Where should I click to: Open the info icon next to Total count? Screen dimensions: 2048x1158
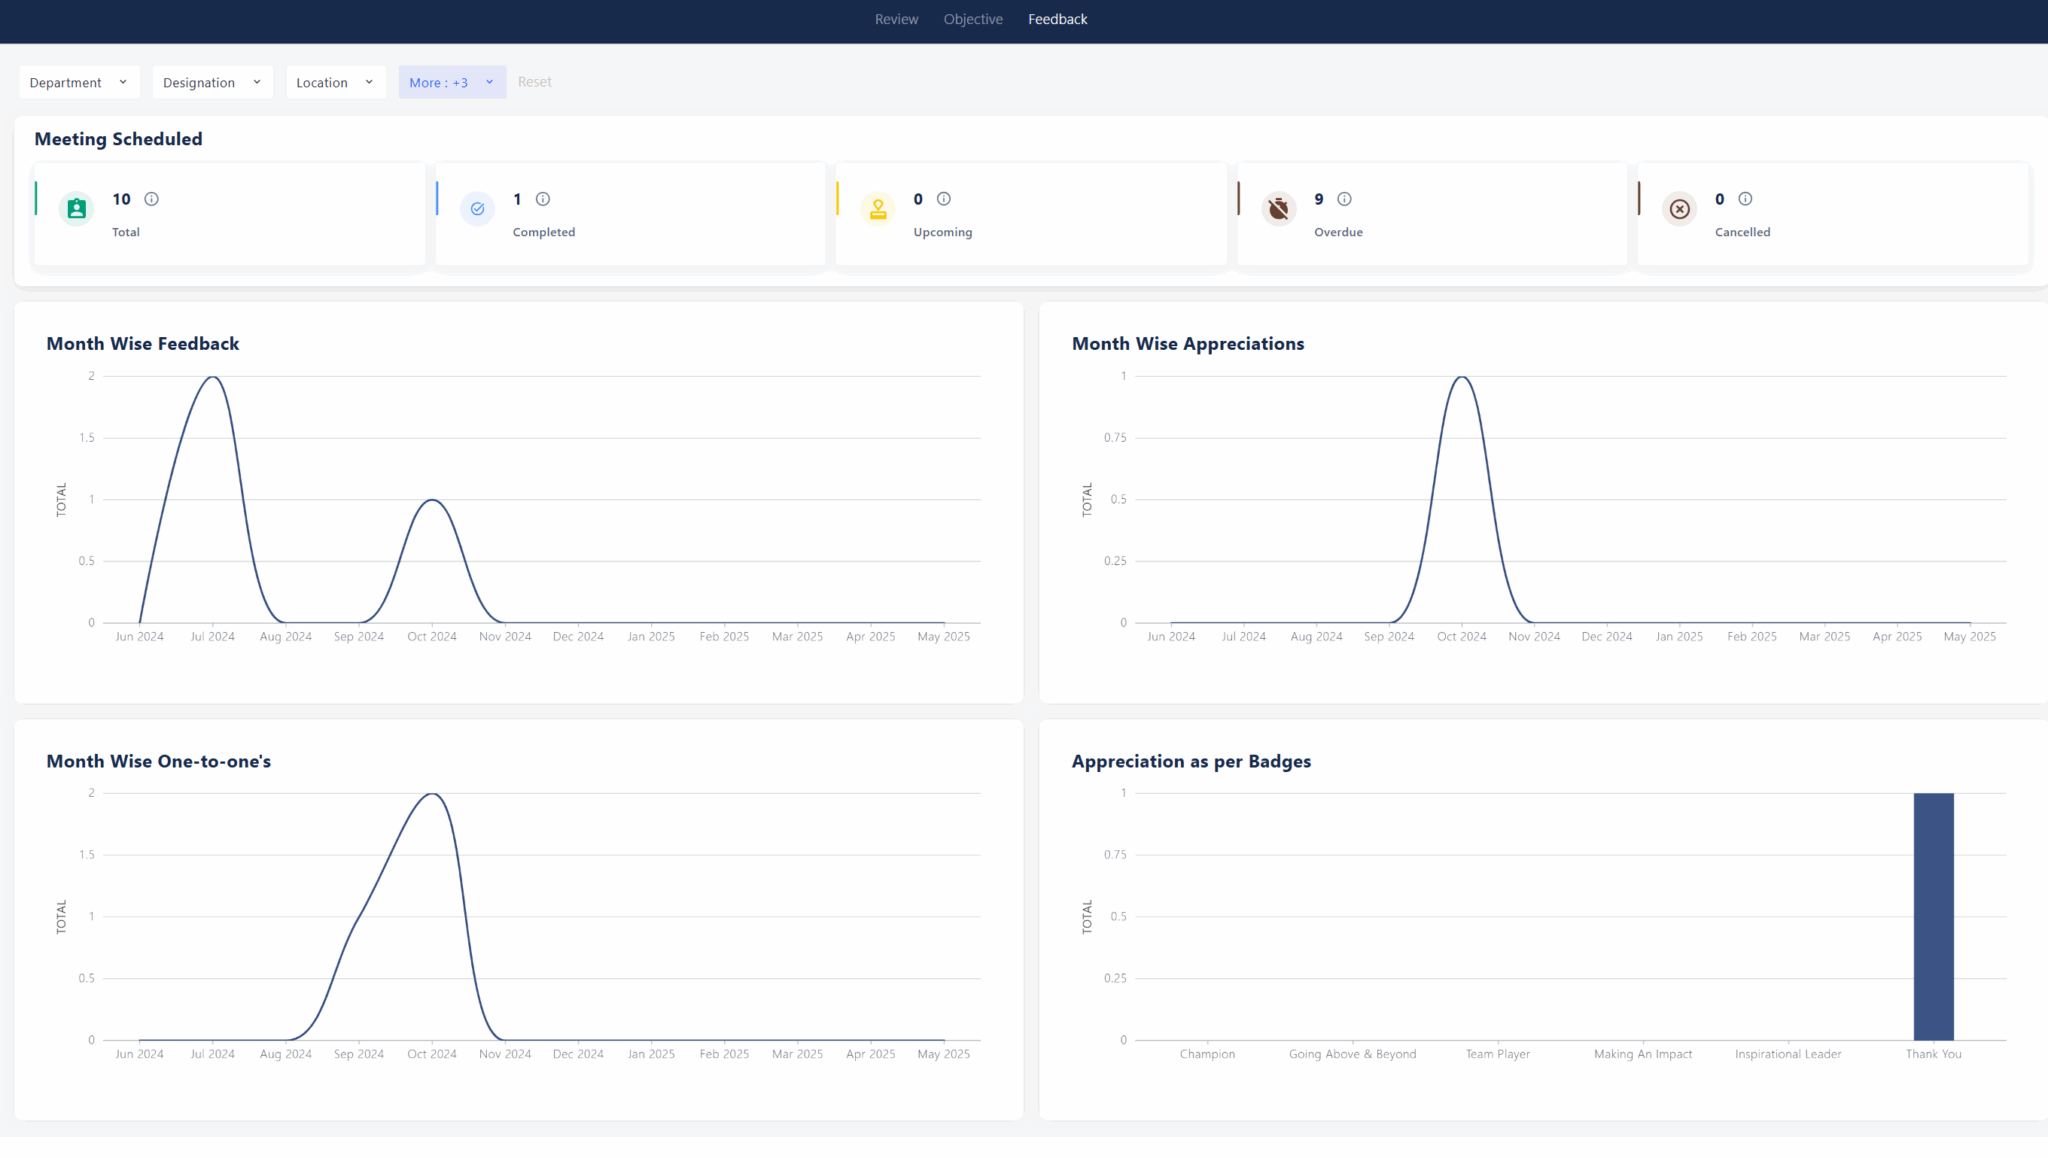click(x=151, y=199)
